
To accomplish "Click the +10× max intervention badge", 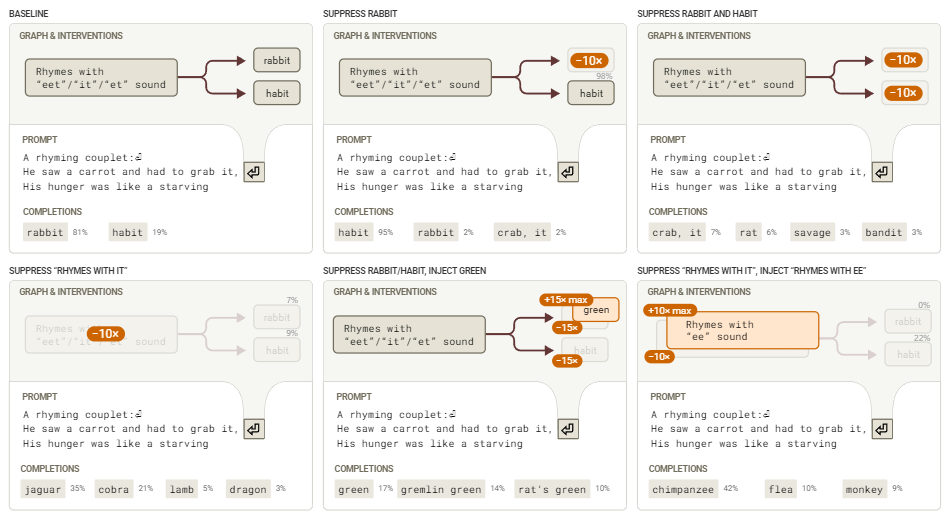I will pos(670,311).
